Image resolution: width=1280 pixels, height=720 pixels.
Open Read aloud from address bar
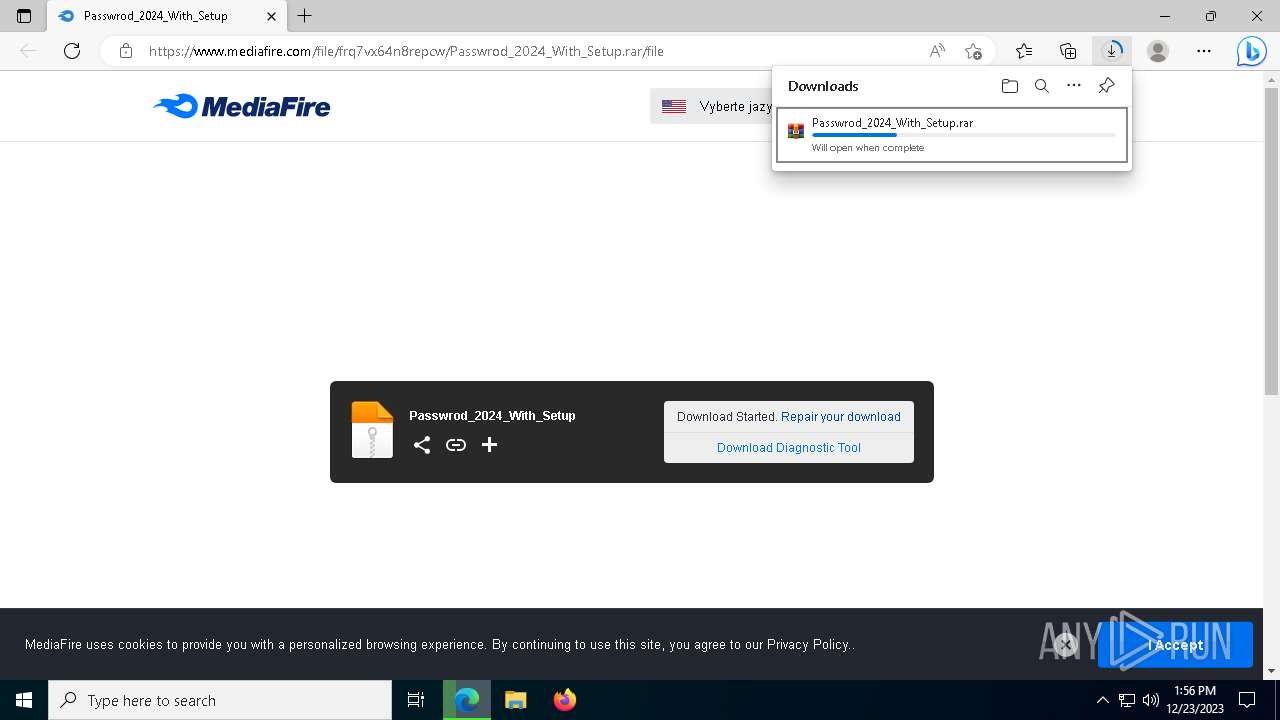click(937, 51)
